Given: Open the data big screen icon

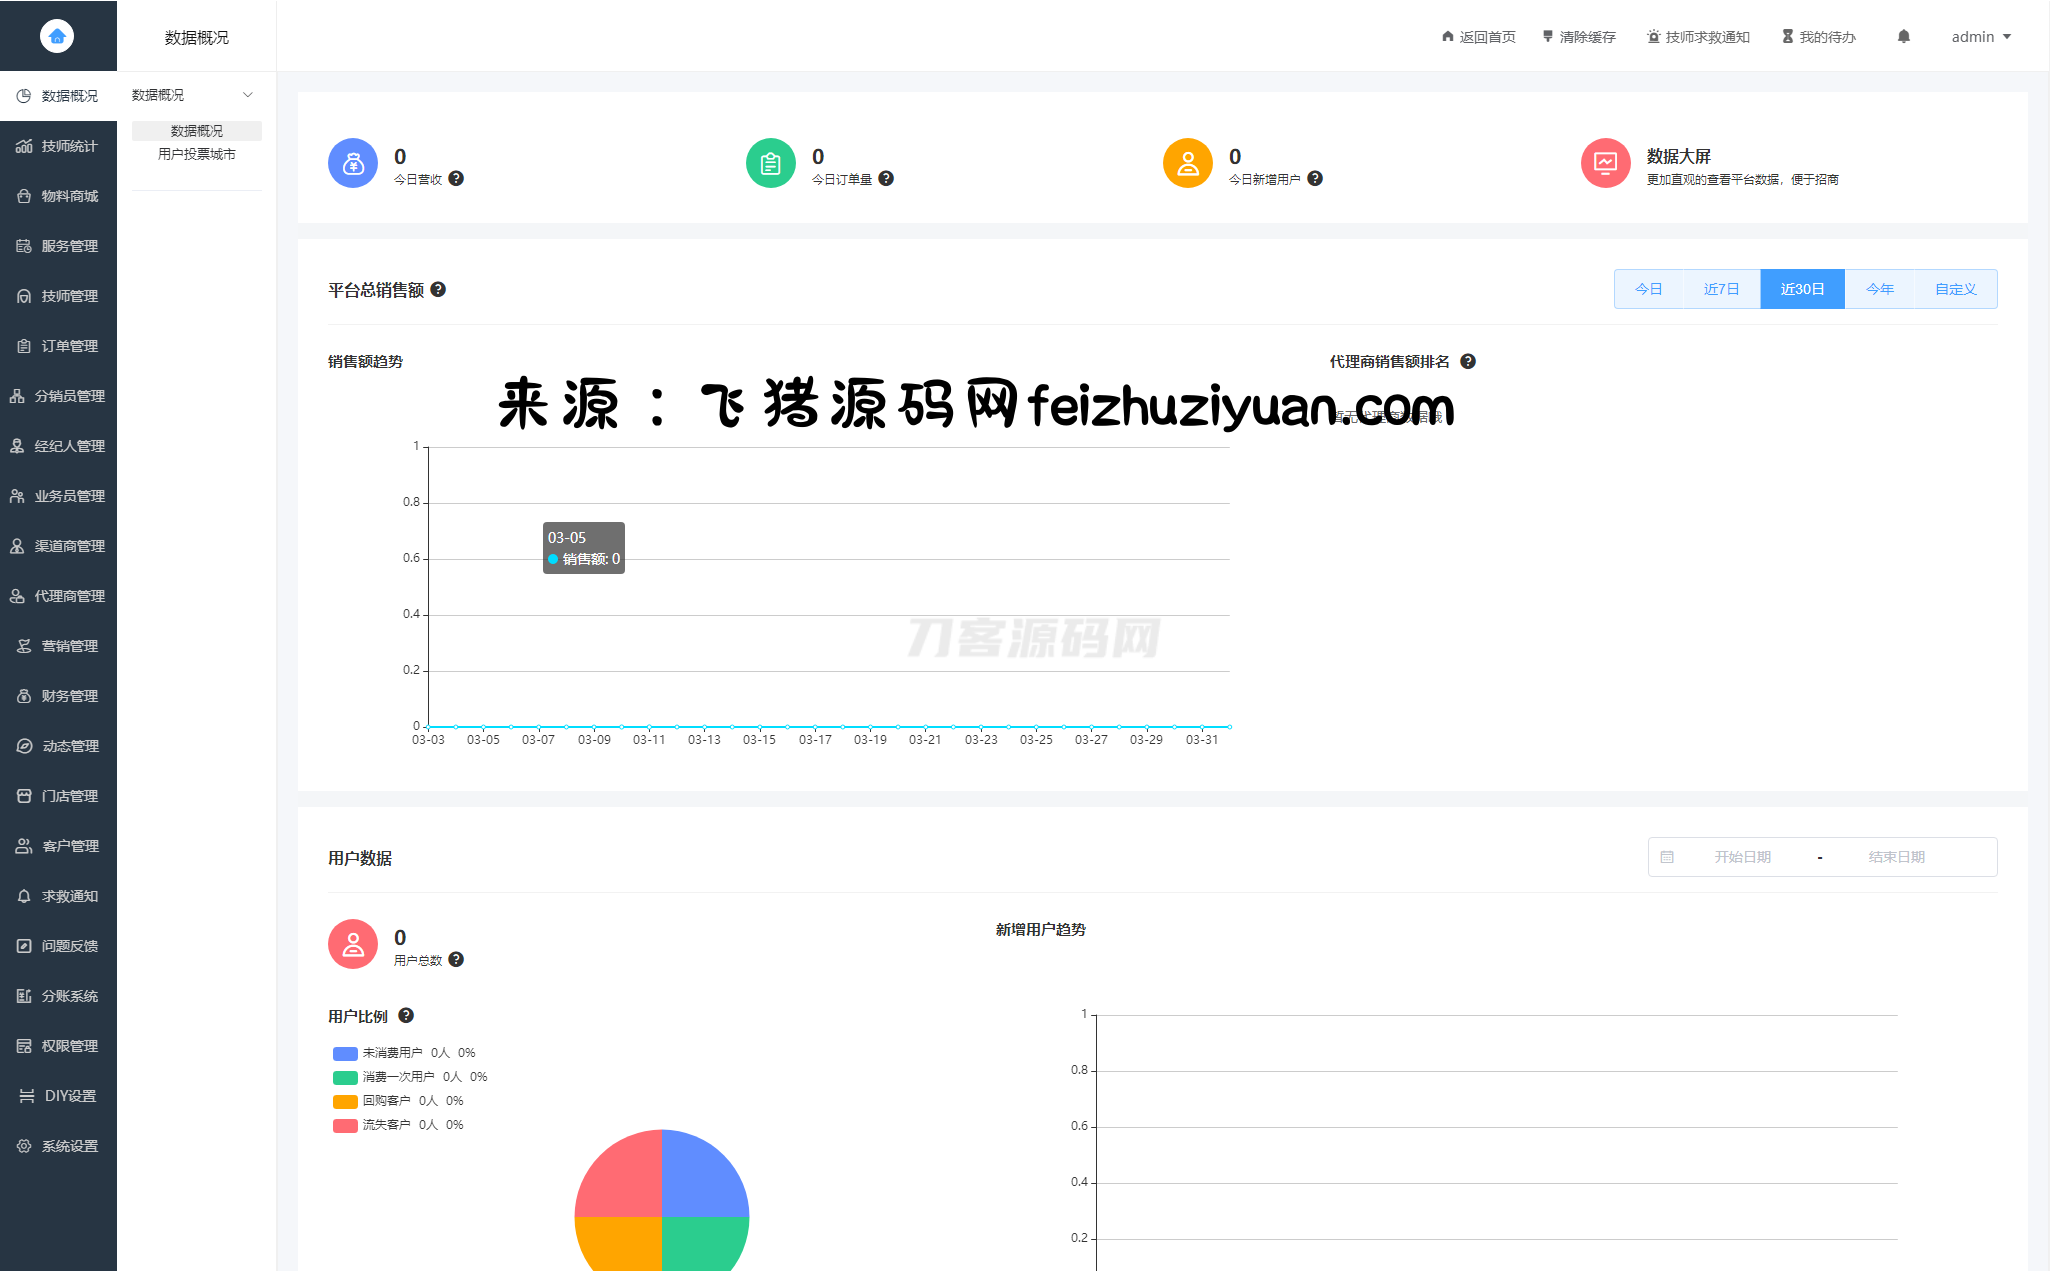Looking at the screenshot, I should [x=1605, y=163].
